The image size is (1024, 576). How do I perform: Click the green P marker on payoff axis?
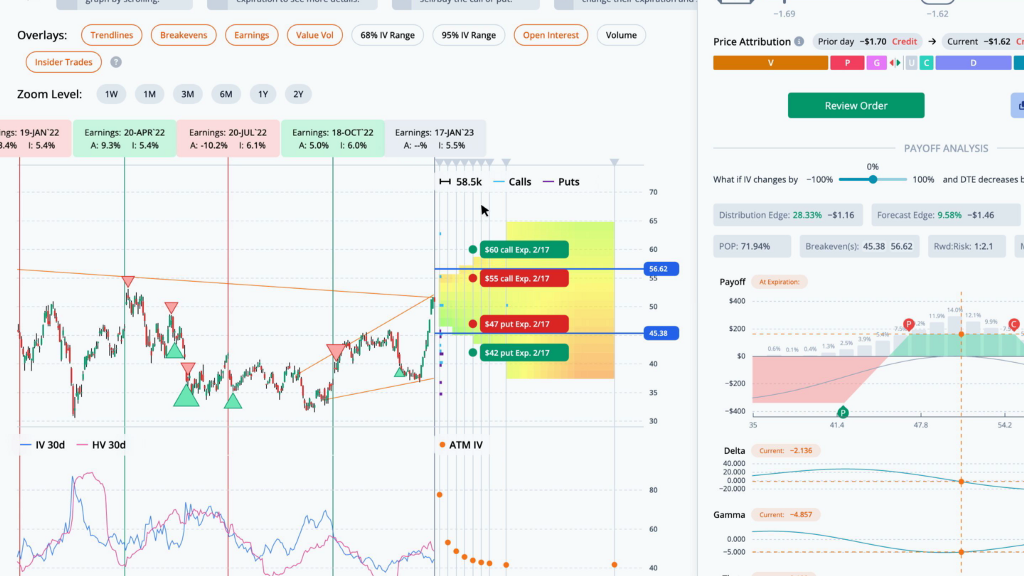(842, 412)
